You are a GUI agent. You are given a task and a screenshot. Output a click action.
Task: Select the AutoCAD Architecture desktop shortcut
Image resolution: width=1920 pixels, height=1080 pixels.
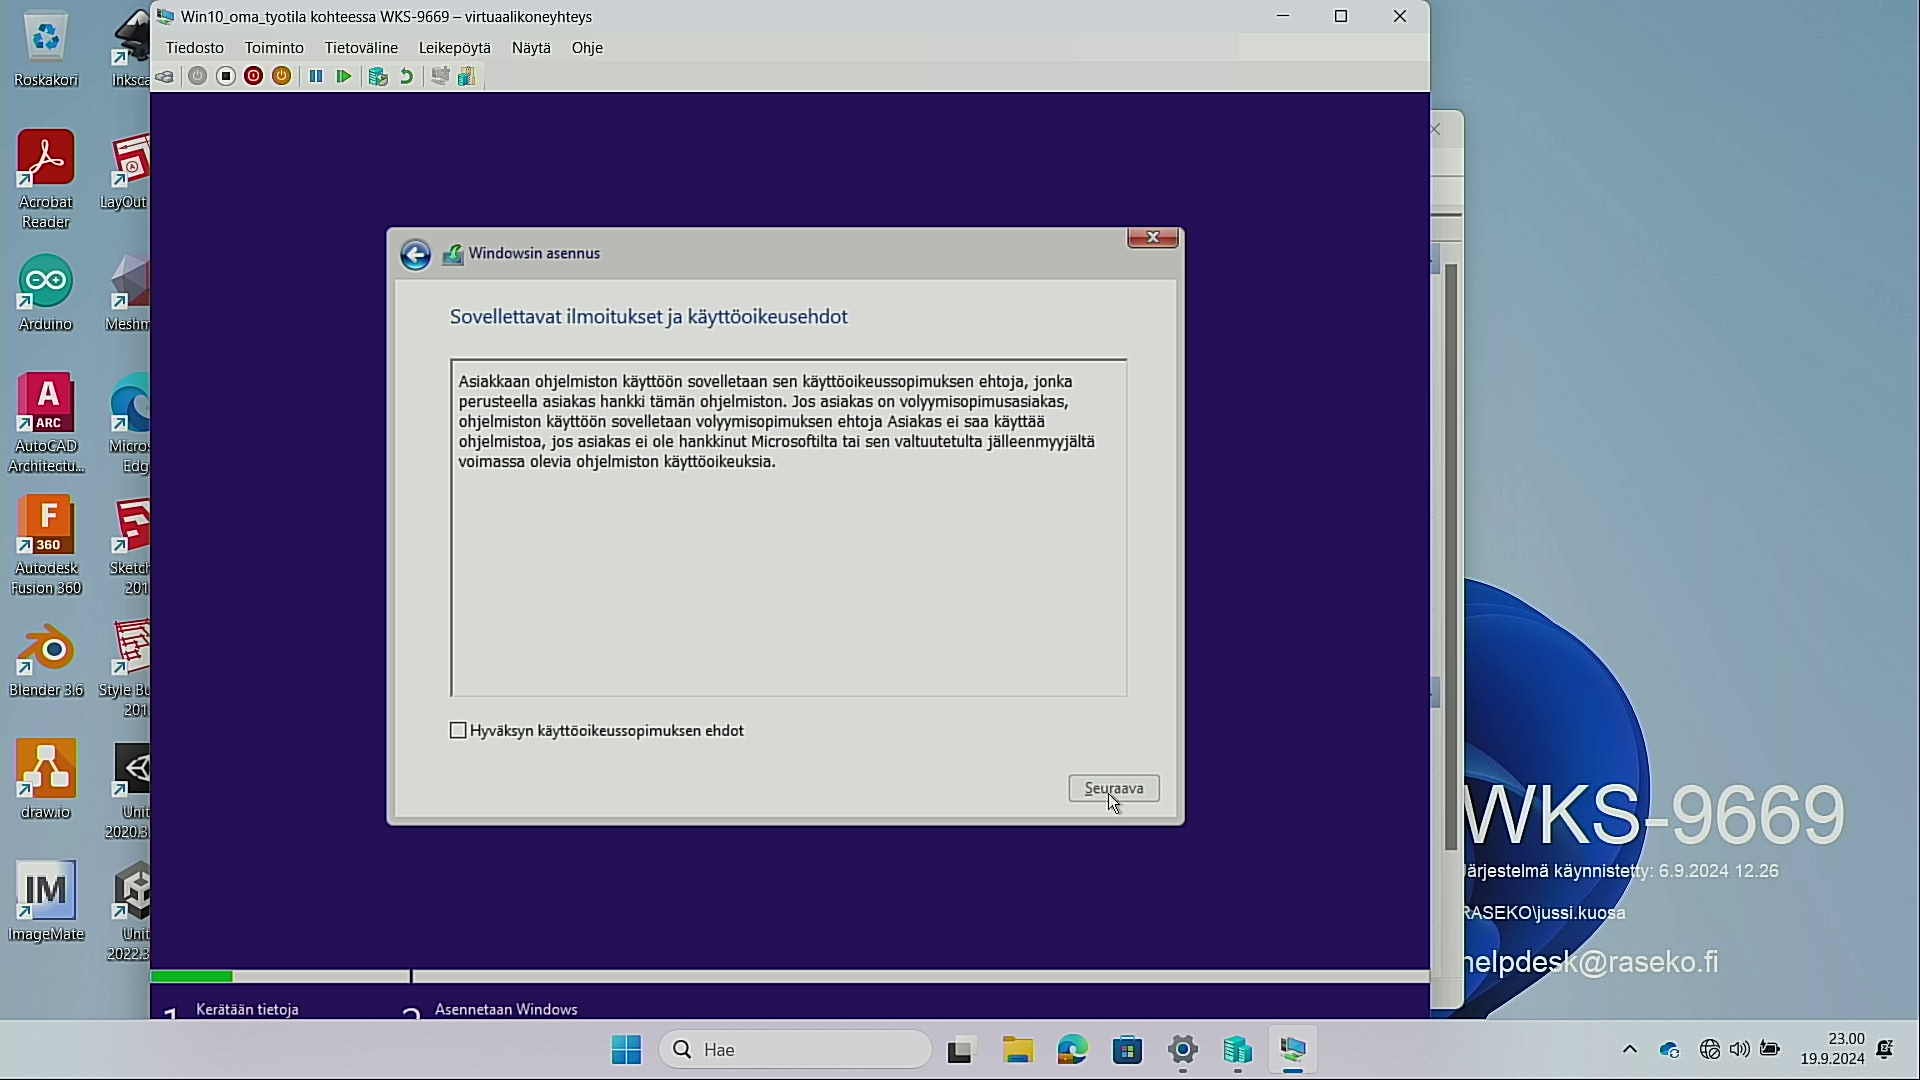click(x=46, y=424)
